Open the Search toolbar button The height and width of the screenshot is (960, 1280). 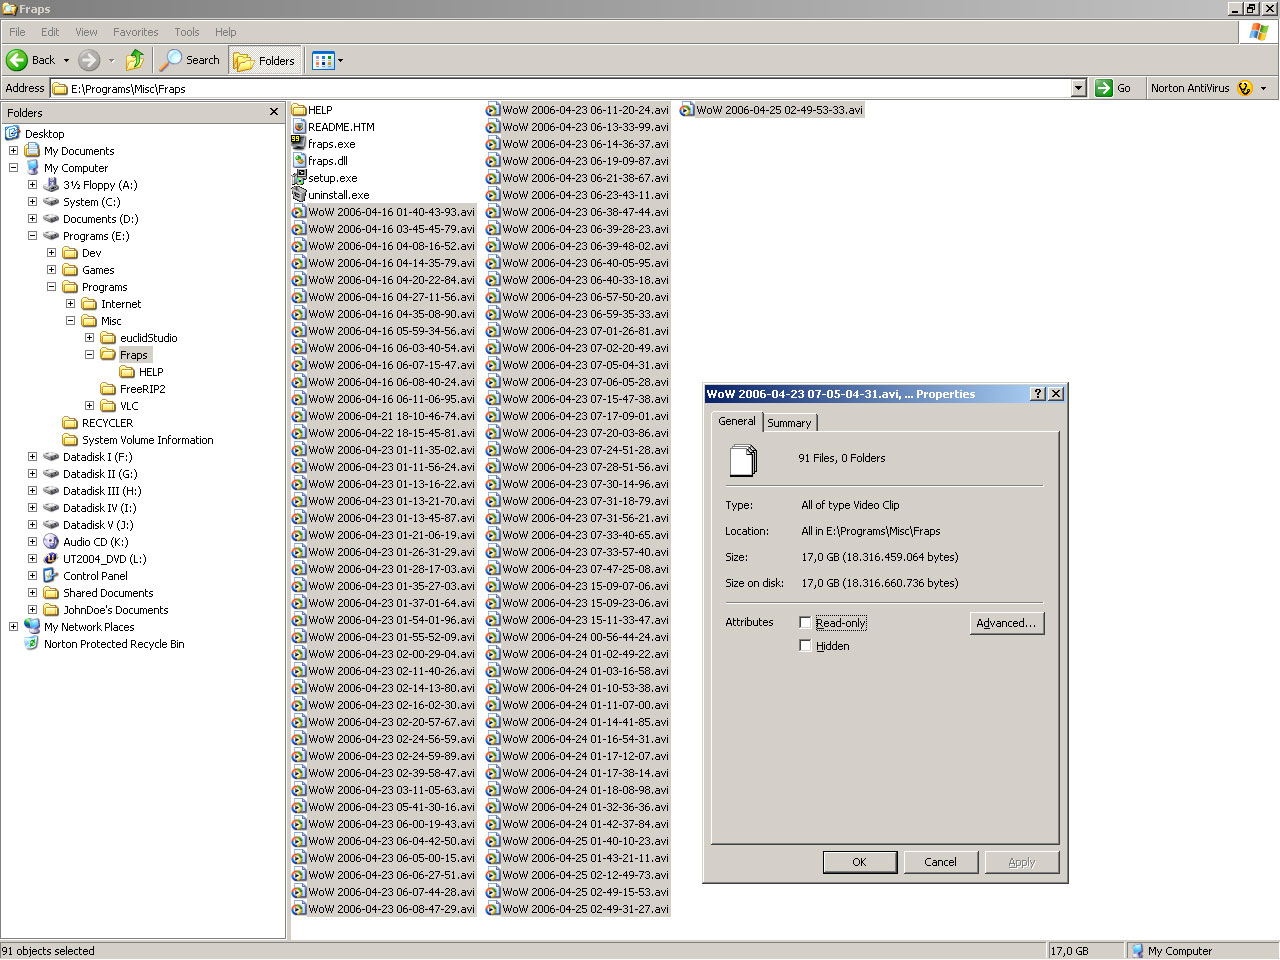[191, 60]
